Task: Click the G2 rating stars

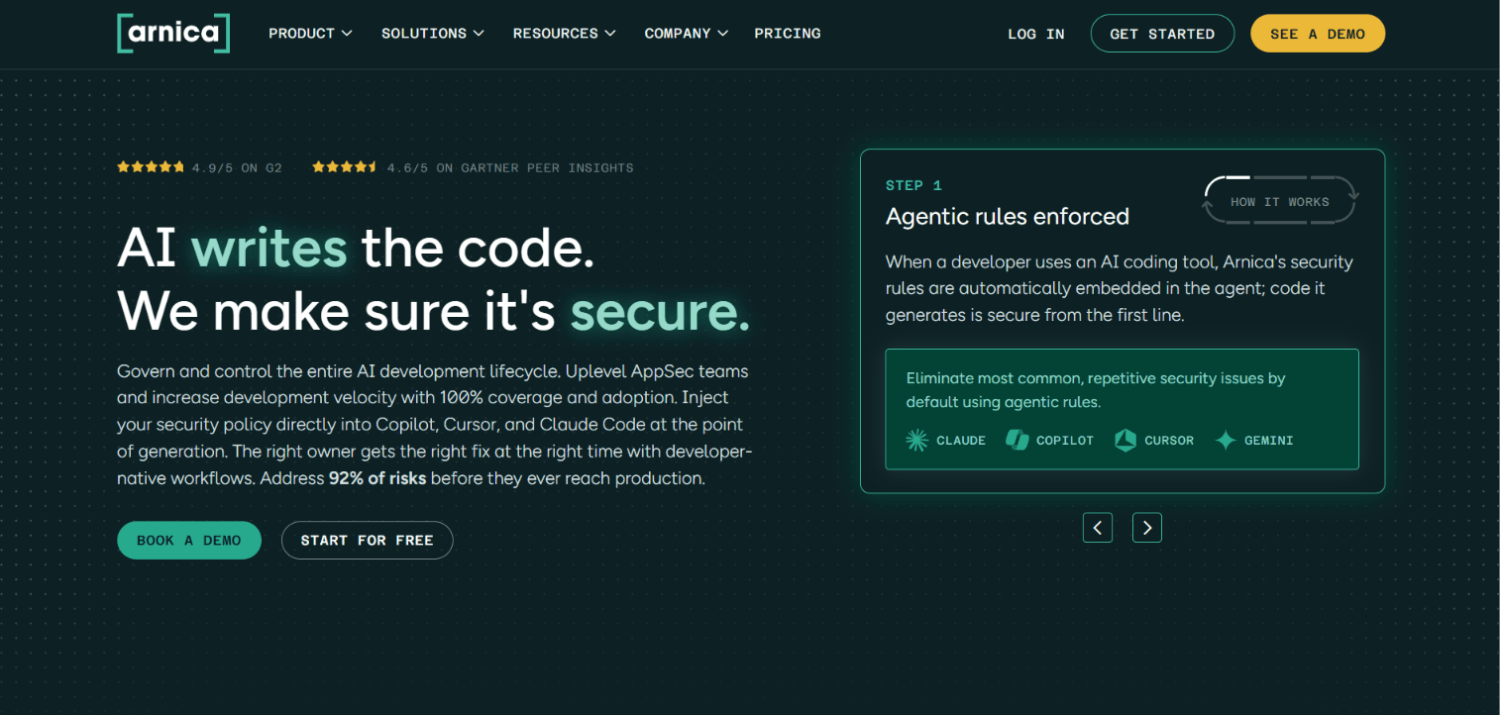Action: tap(151, 167)
